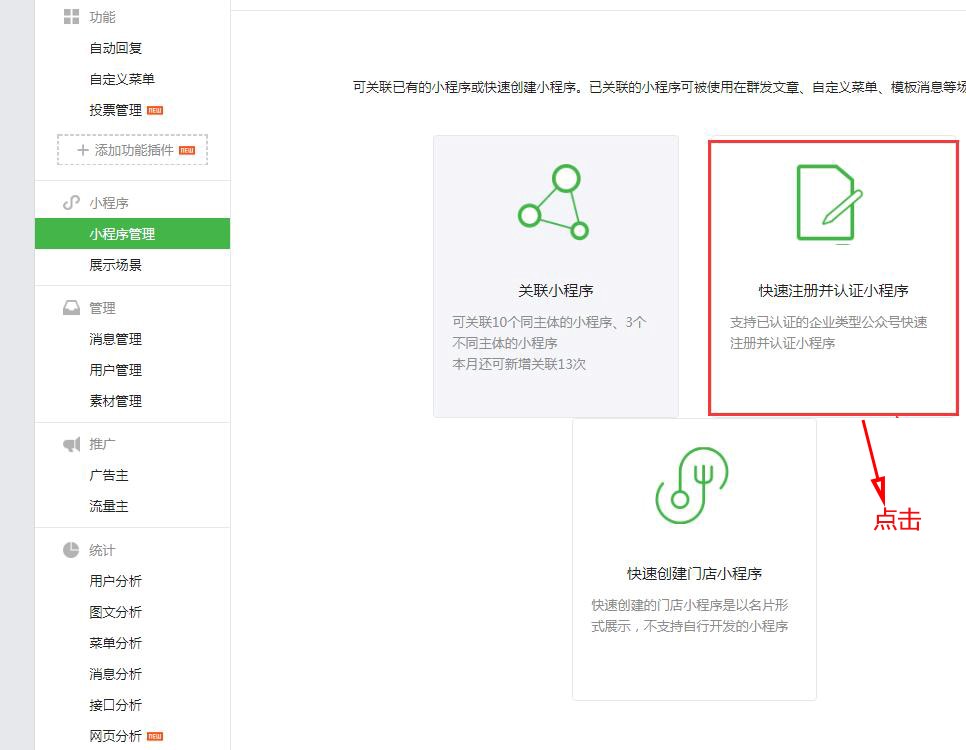Click the 统计 section header
Image resolution: width=966 pixels, height=750 pixels.
tap(102, 550)
